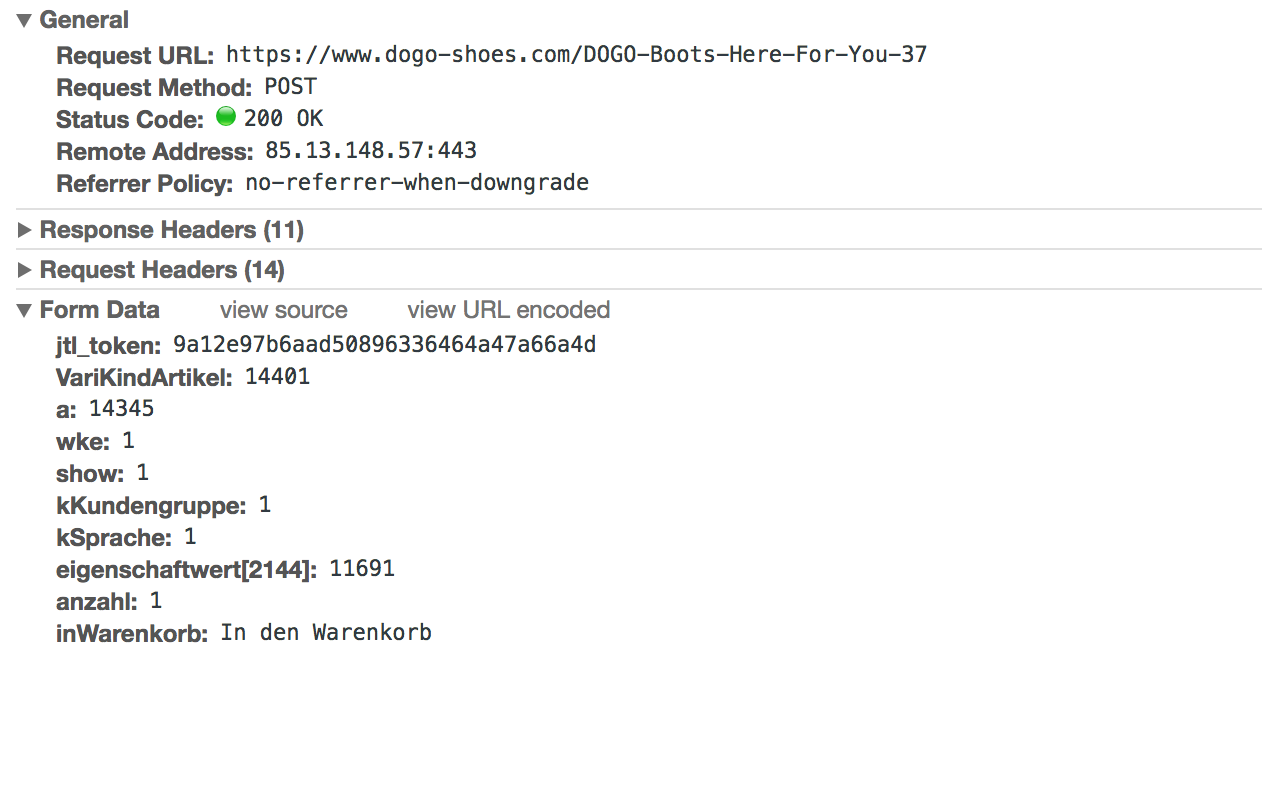Click the view URL encoded link

(x=508, y=310)
